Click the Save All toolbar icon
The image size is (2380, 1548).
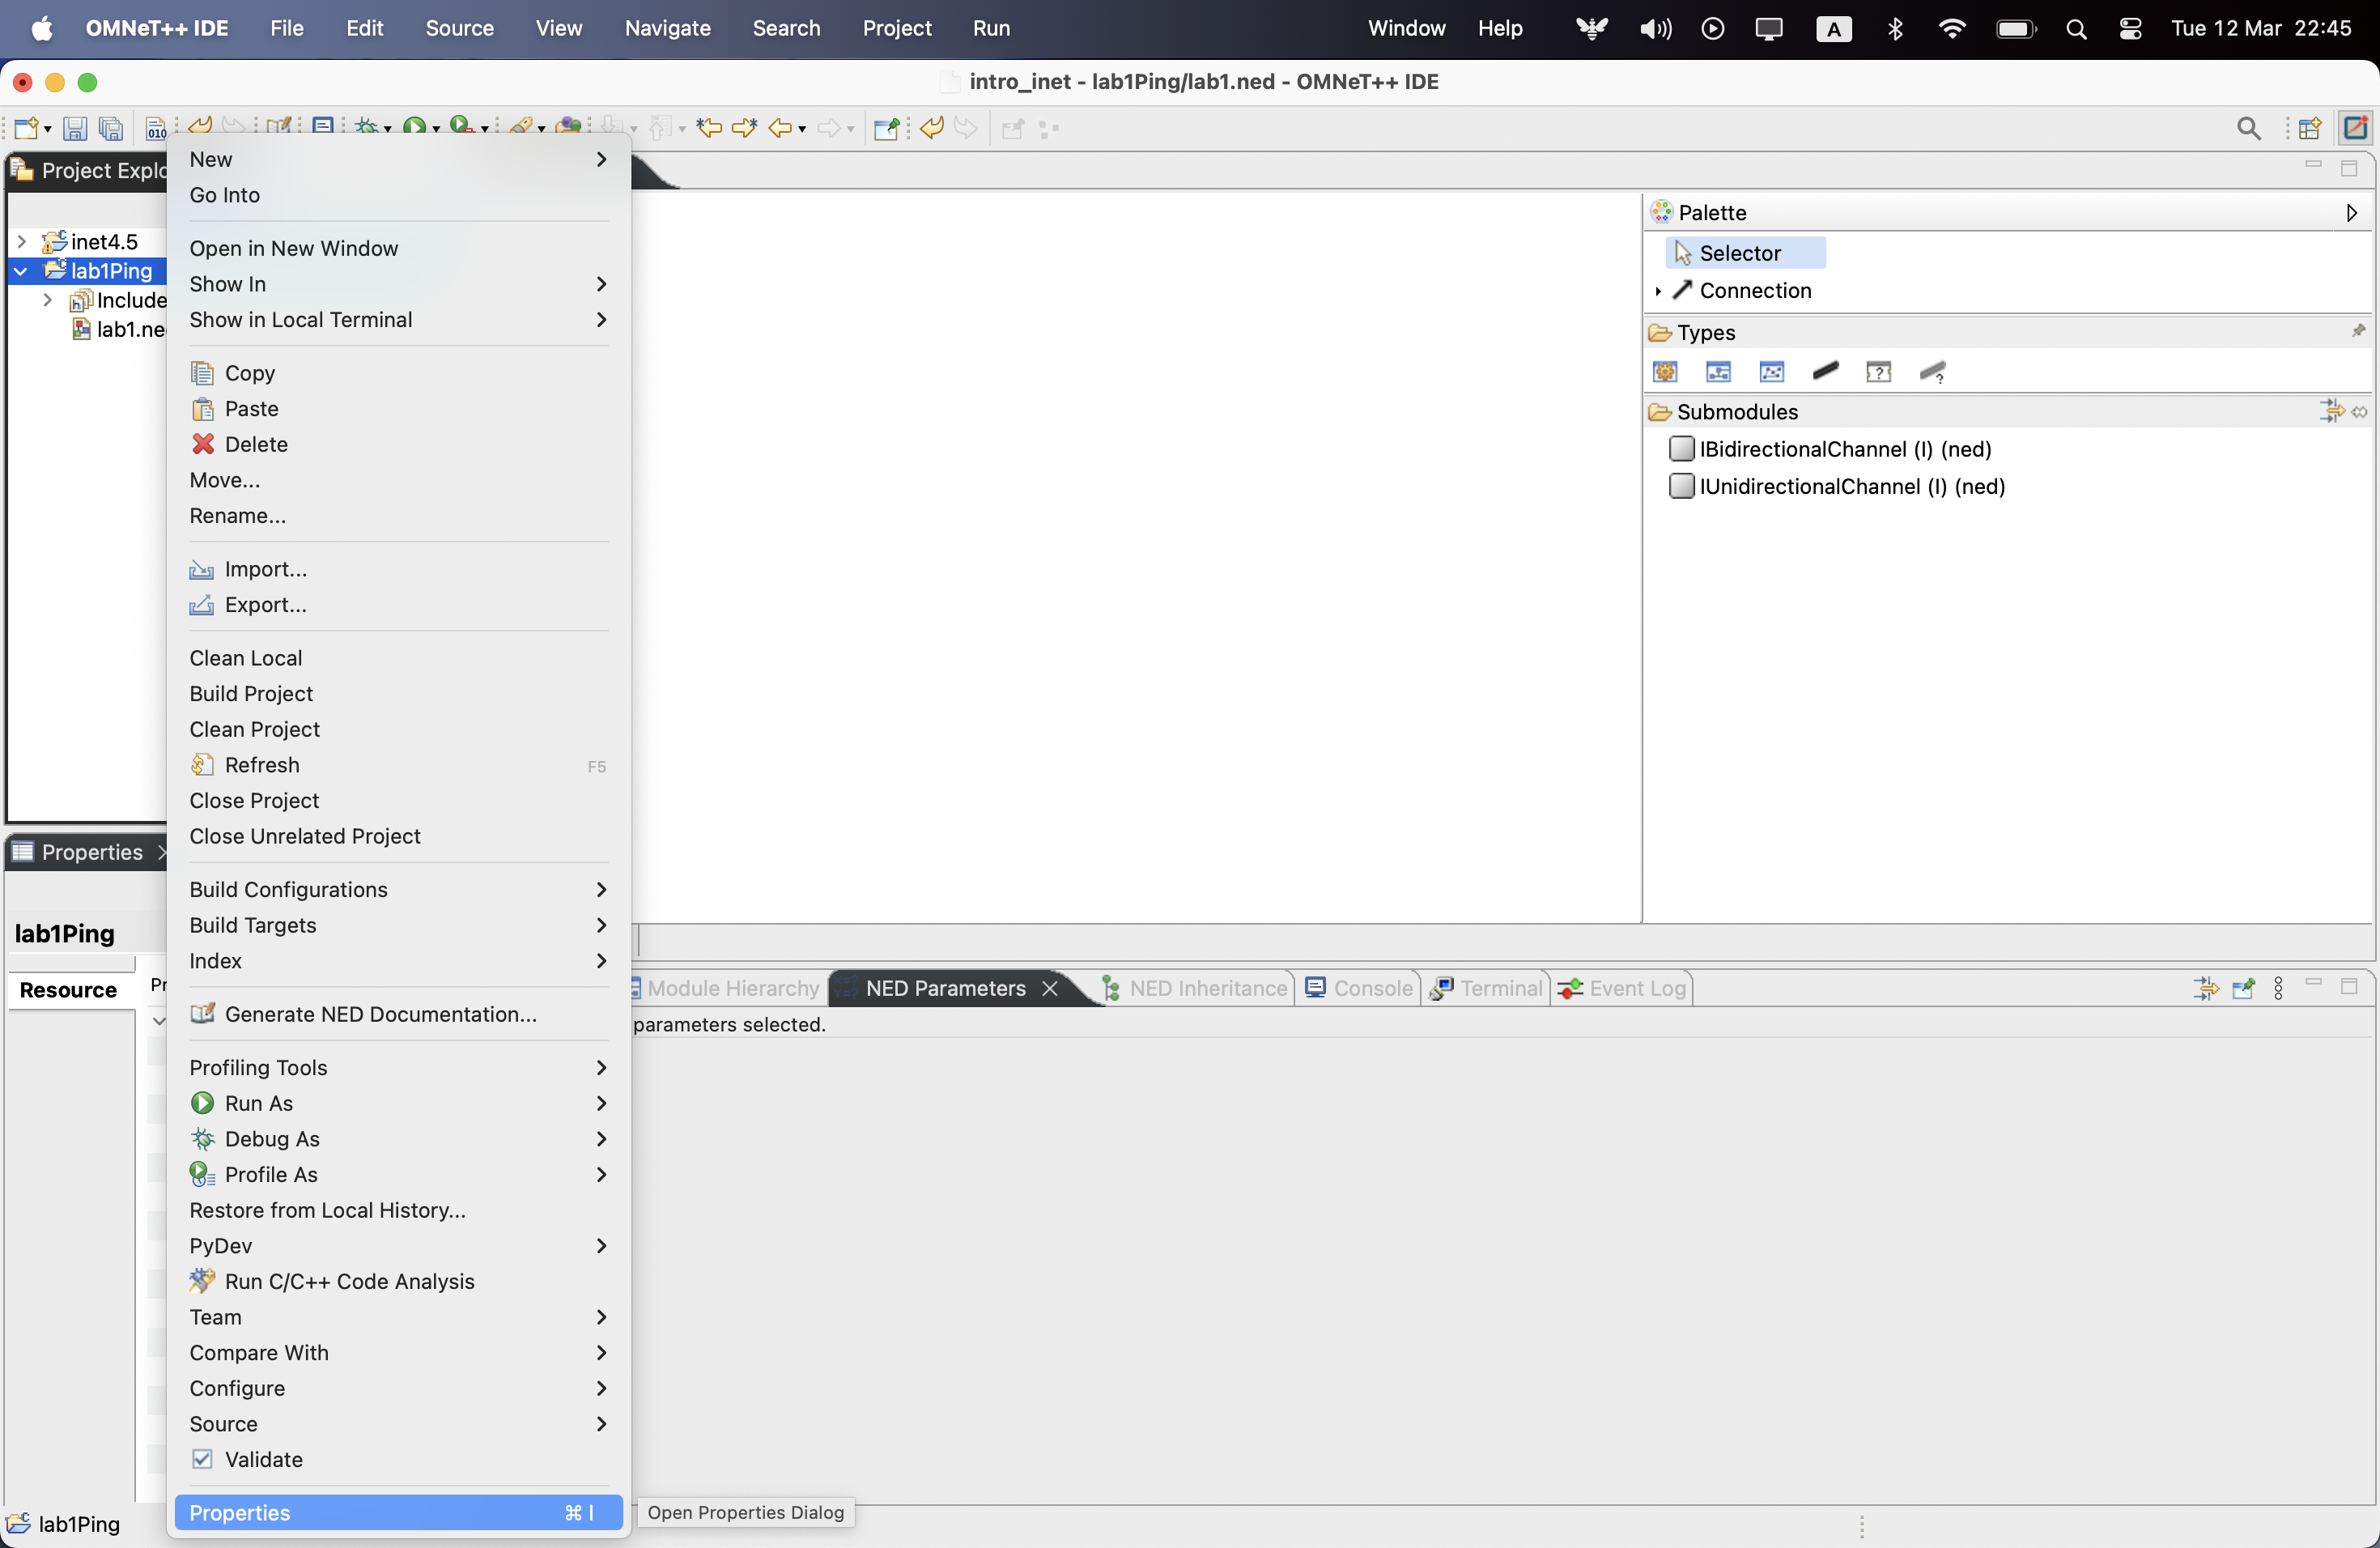coord(111,128)
